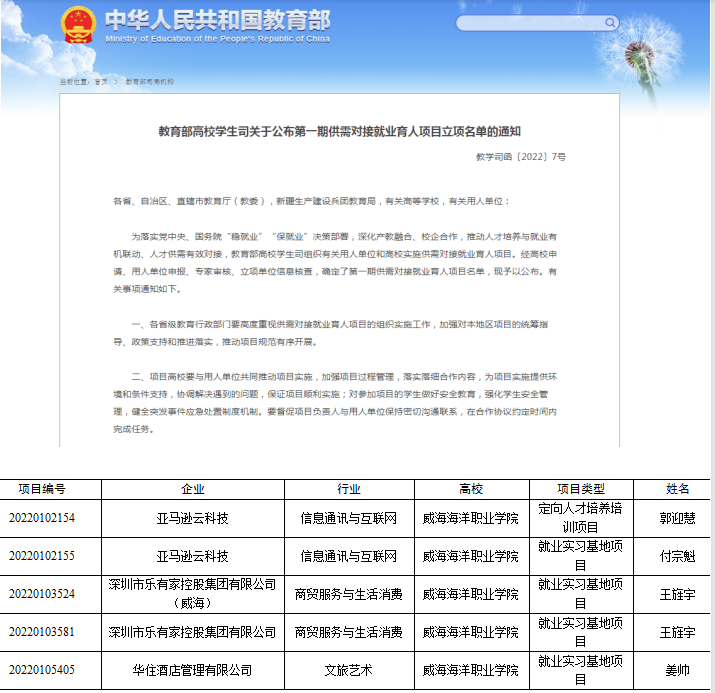
Task: Click the 姓名 column header
Action: [x=677, y=489]
